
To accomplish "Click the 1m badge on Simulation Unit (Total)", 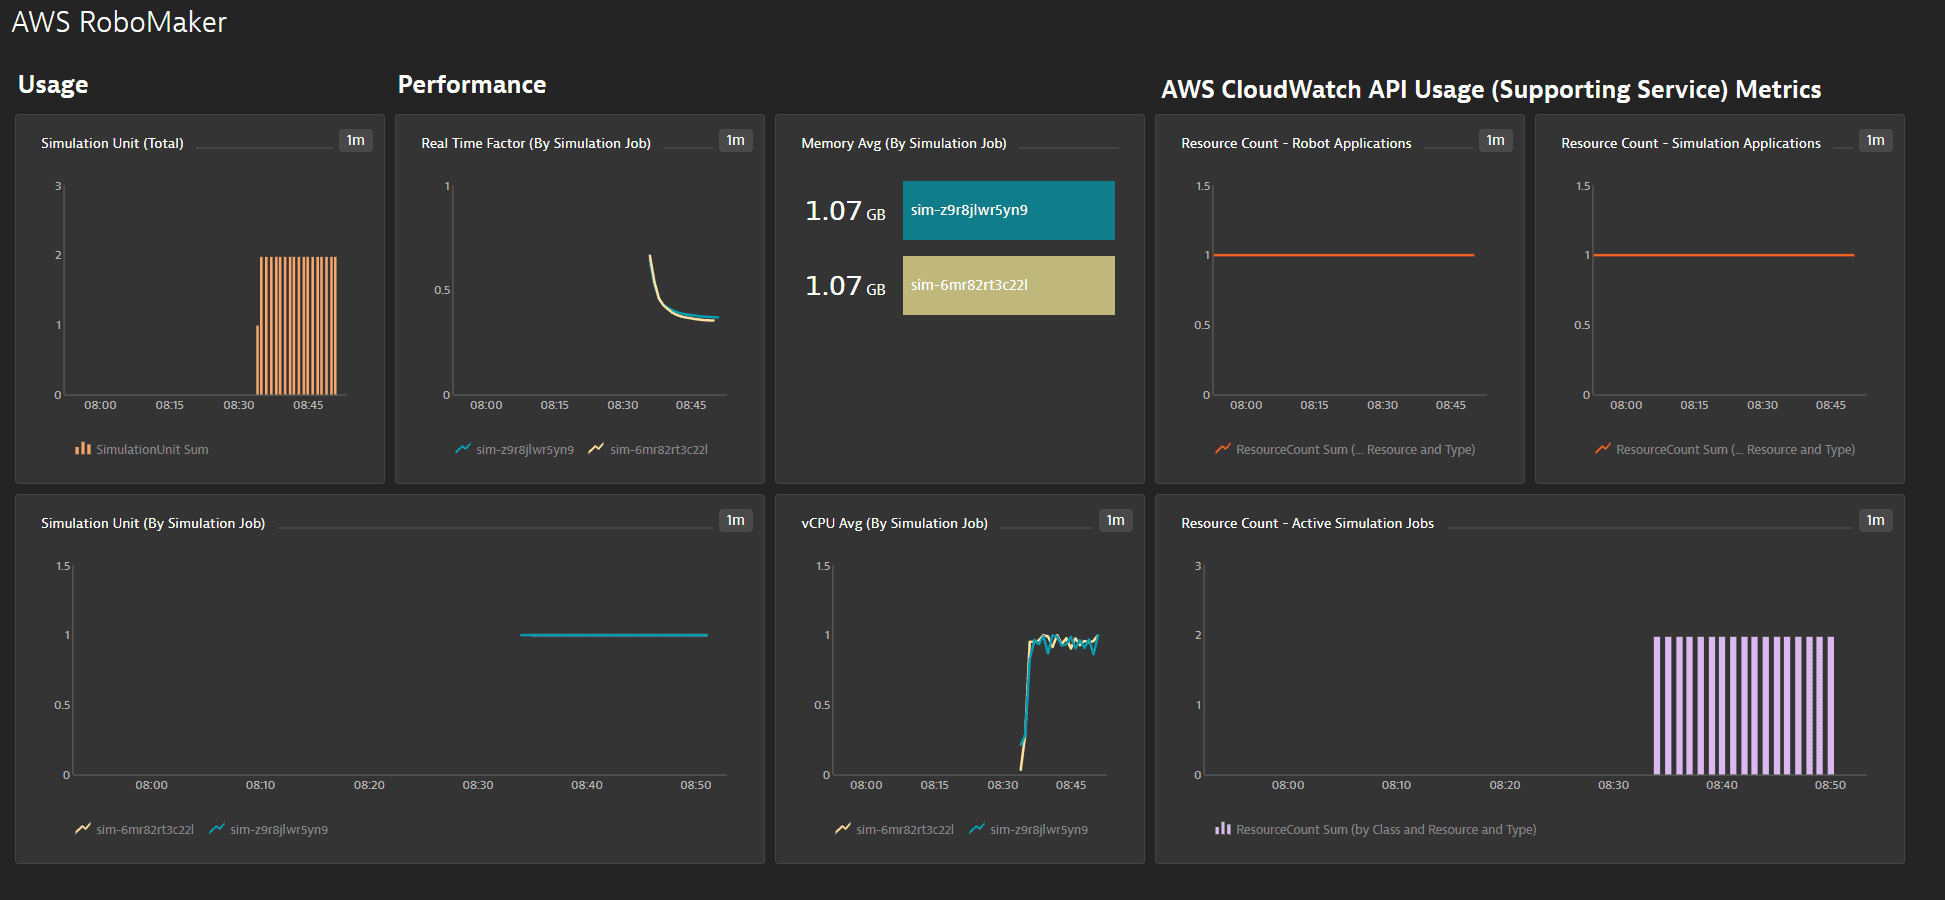I will (356, 140).
